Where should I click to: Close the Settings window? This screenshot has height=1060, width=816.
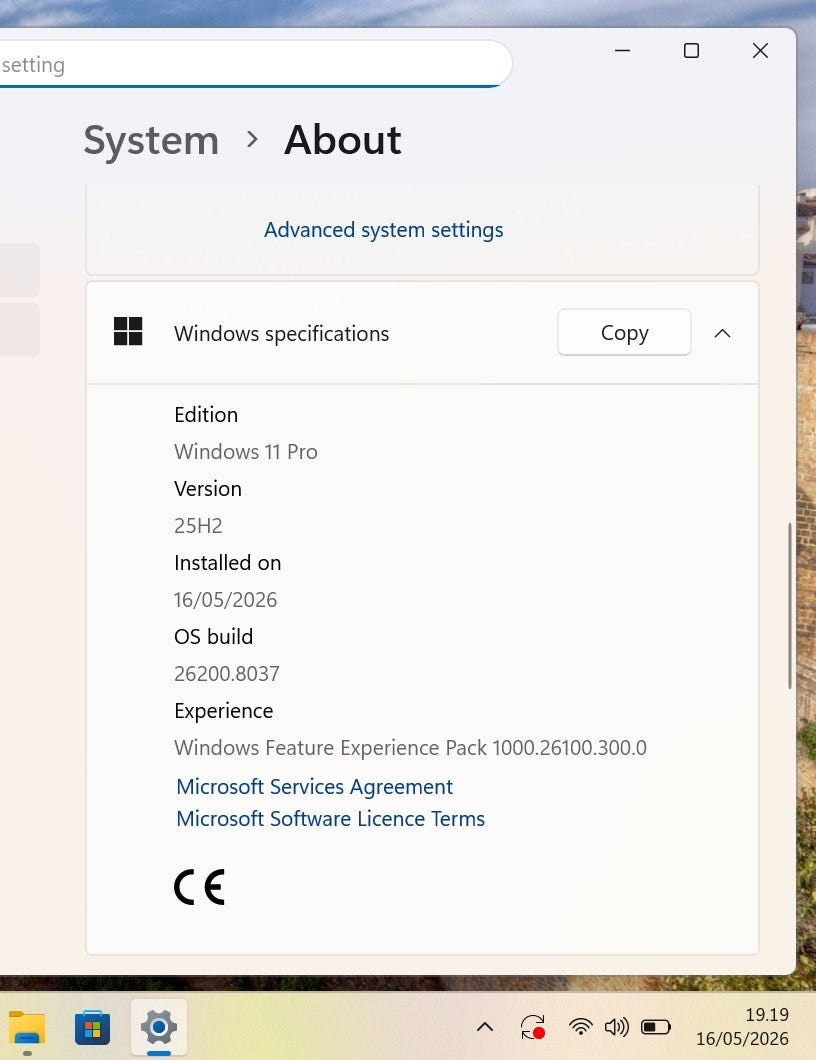761,51
